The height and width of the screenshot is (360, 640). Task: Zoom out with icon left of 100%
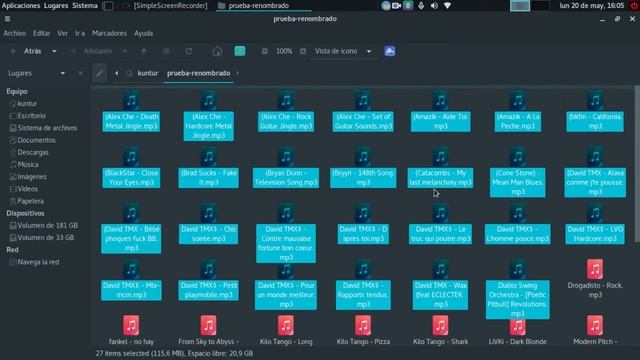tap(264, 51)
